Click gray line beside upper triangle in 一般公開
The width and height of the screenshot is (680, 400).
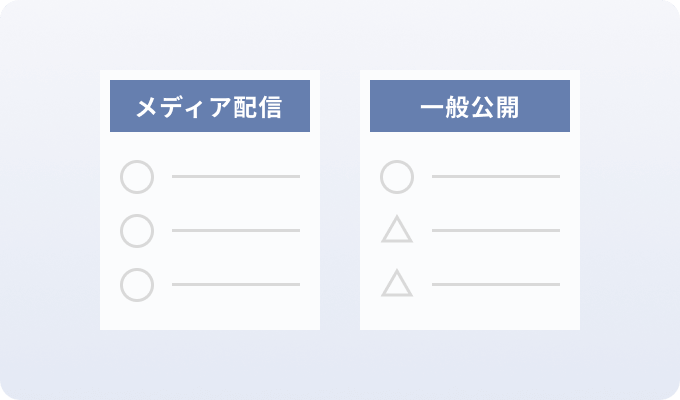[496, 230]
